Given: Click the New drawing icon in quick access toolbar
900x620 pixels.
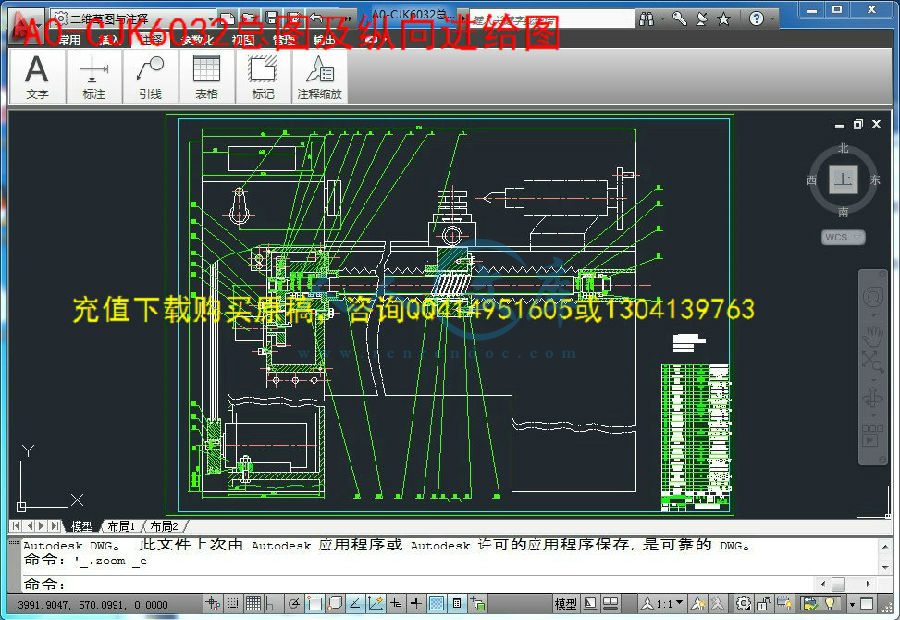Looking at the screenshot, I should tap(227, 18).
